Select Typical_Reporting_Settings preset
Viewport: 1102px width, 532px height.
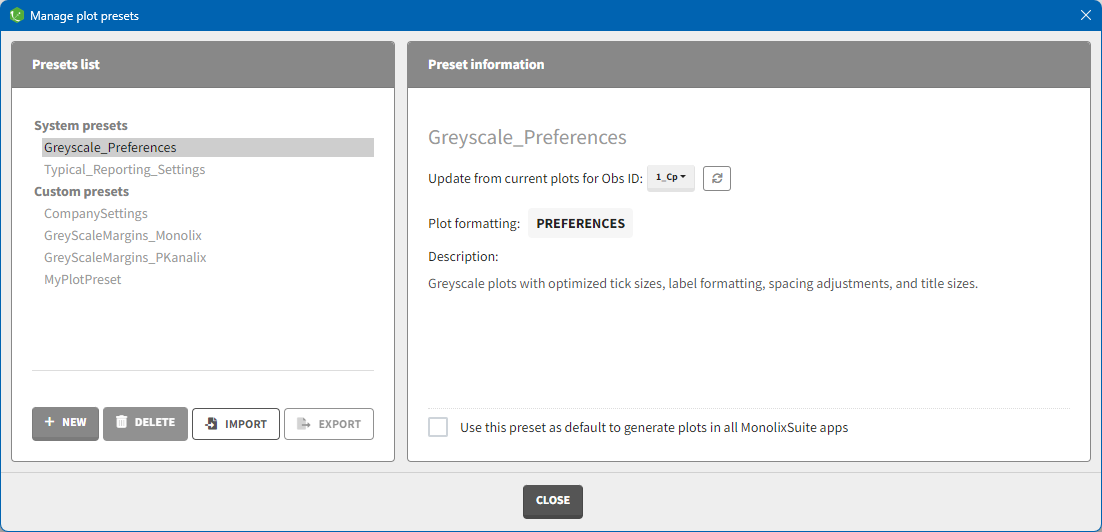pos(124,170)
